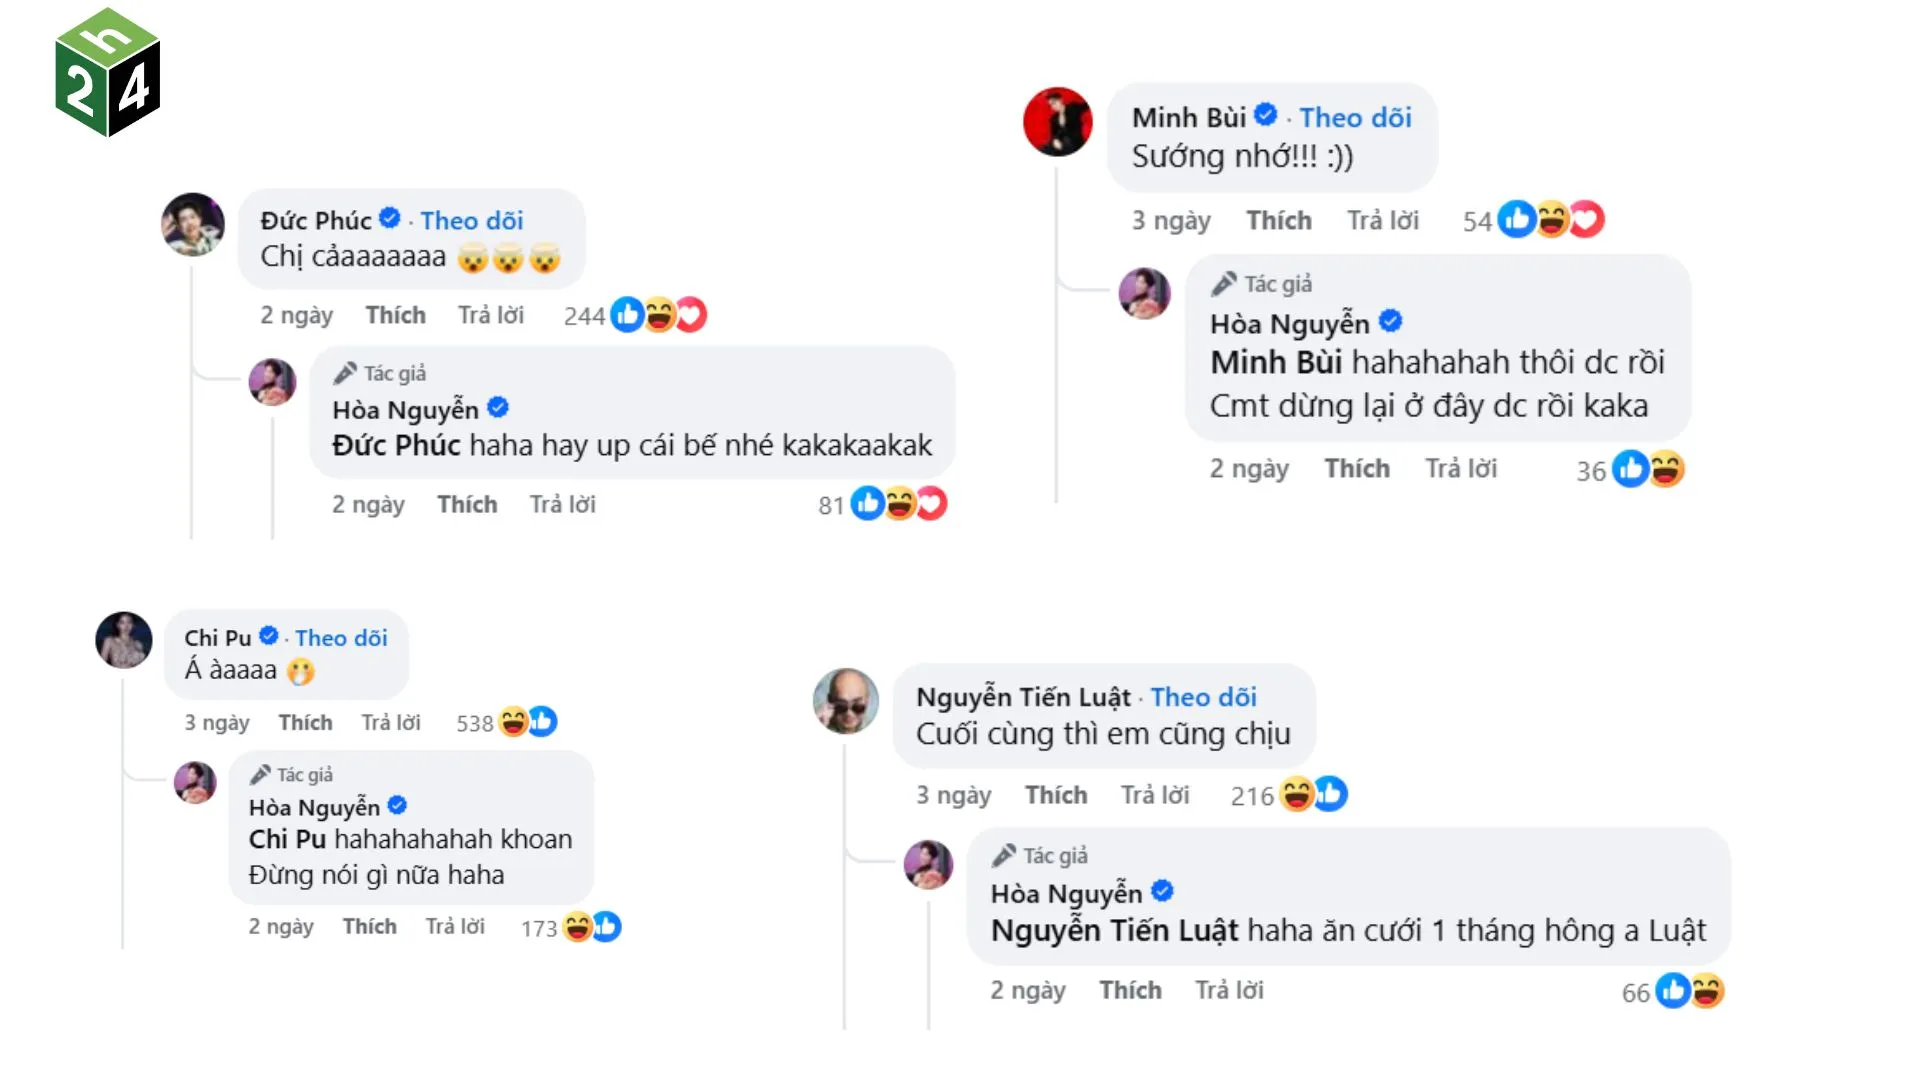Click the verified badge beside Chi Pu's name
Image resolution: width=1920 pixels, height=1080 pixels.
pos(268,637)
